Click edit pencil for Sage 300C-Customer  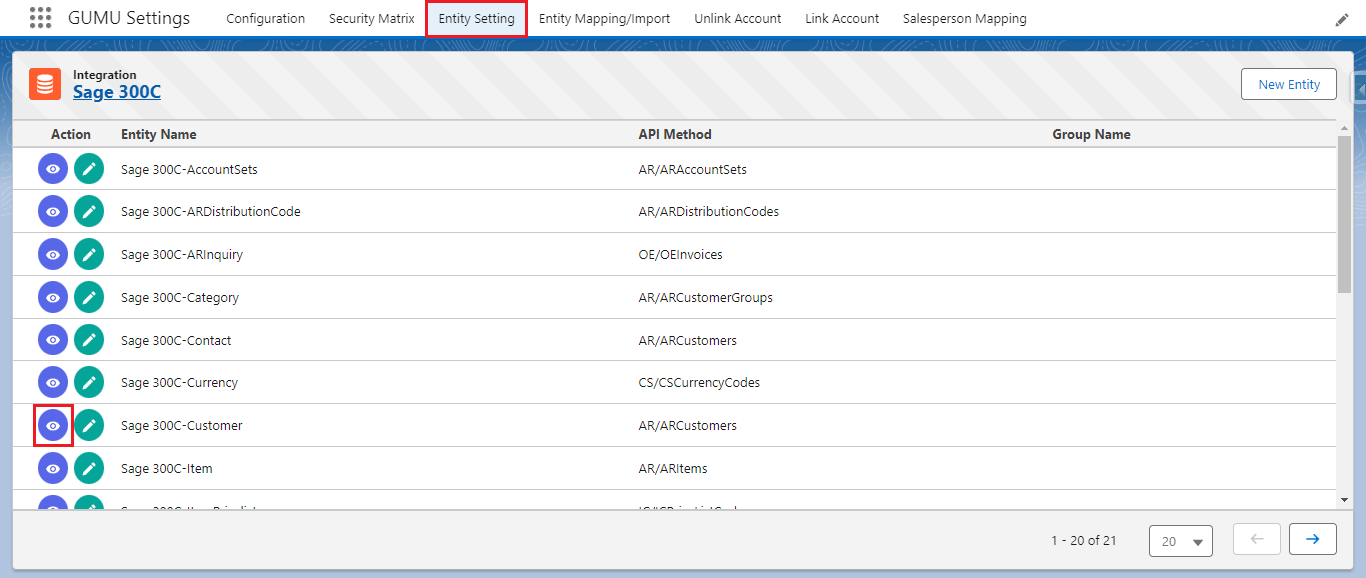(x=89, y=425)
